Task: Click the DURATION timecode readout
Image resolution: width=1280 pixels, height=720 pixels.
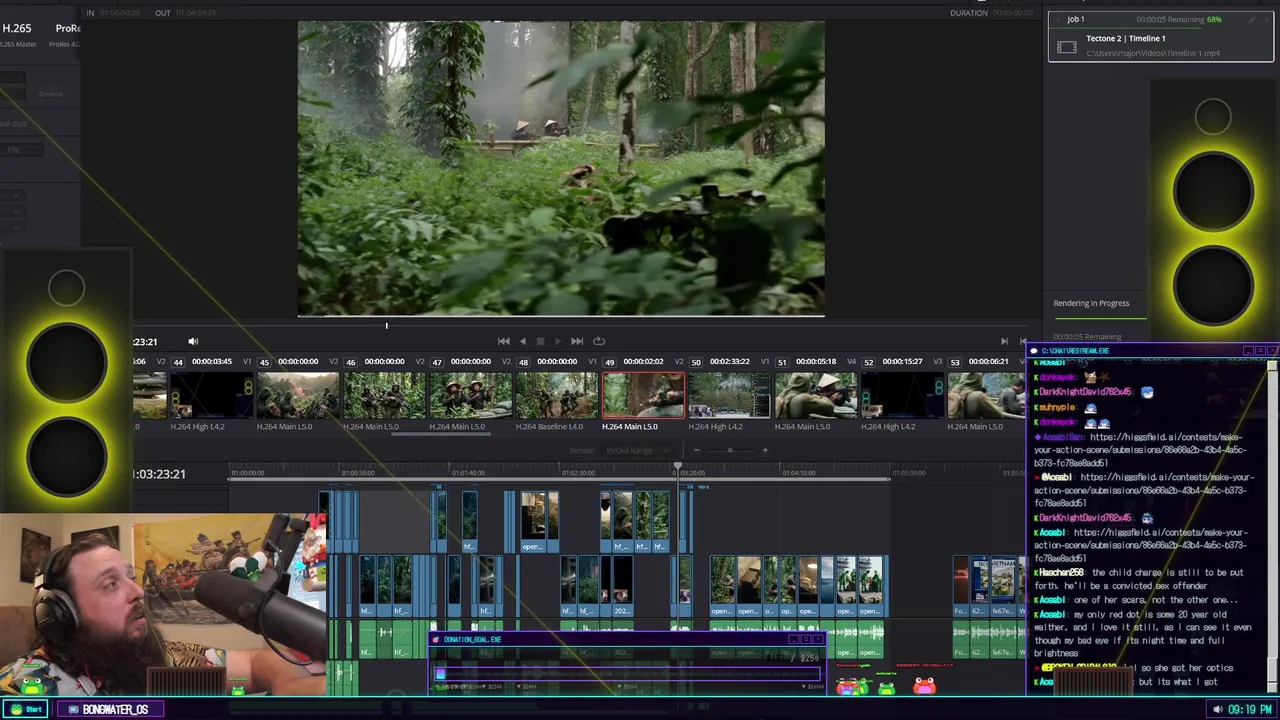Action: point(1012,13)
